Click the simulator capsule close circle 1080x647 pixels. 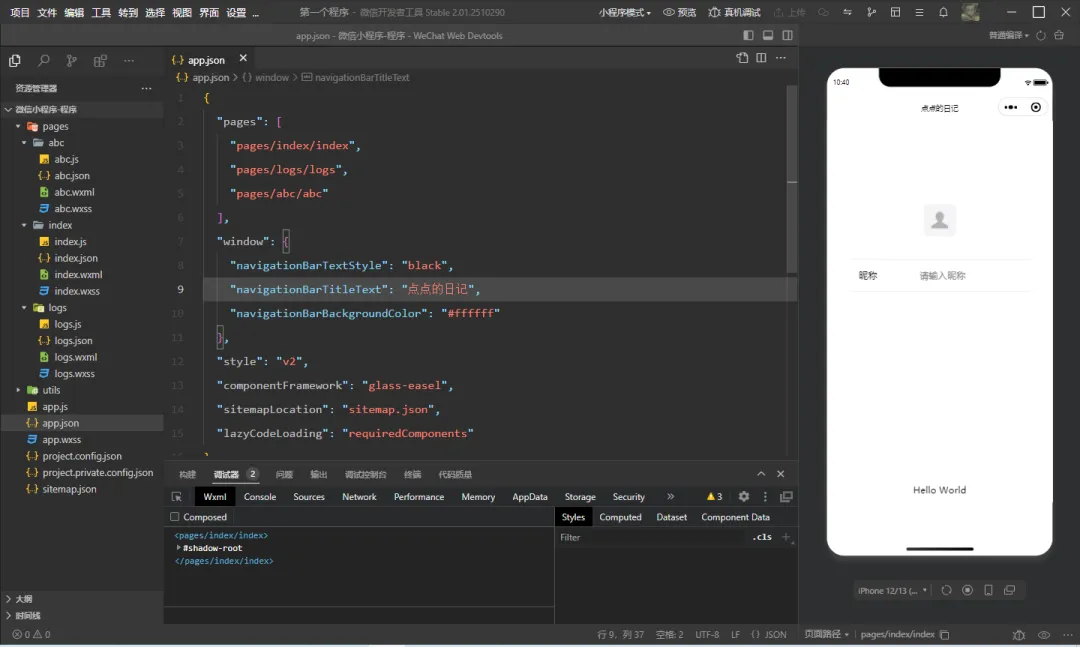1036,107
